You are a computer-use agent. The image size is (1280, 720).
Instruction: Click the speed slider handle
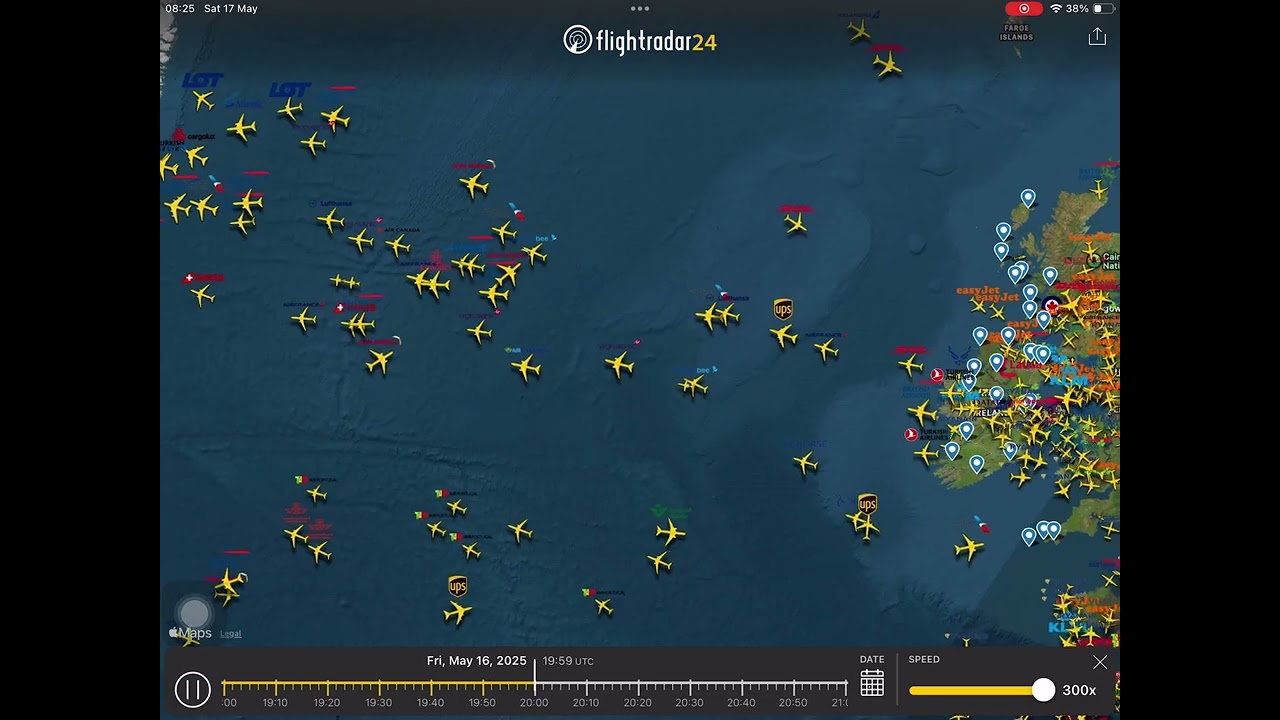pyautogui.click(x=1043, y=690)
